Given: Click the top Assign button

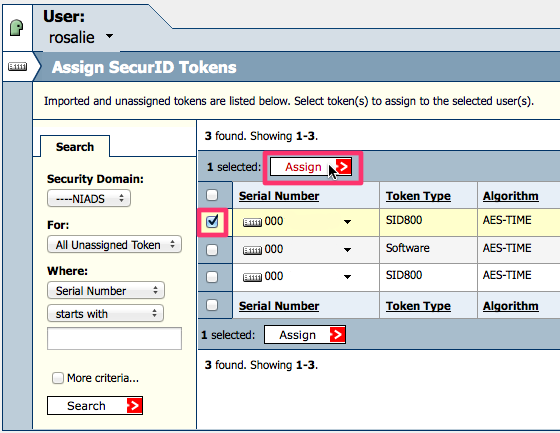Looking at the screenshot, I should 311,167.
